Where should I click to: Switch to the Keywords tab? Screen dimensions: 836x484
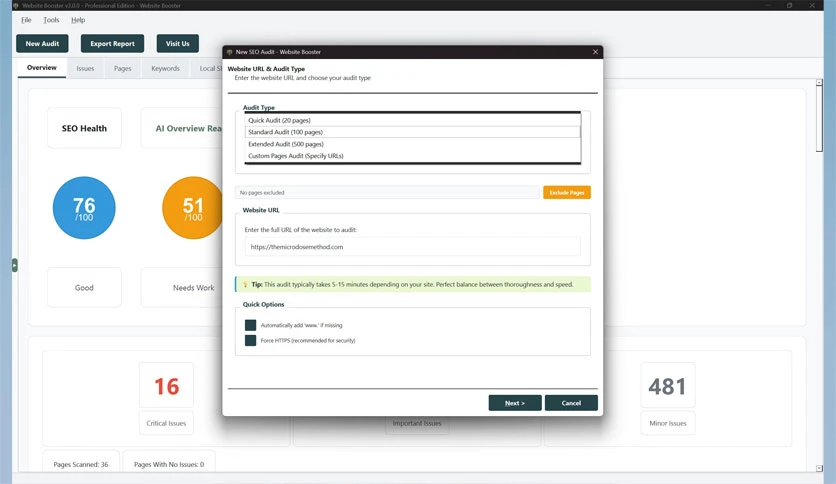tap(165, 68)
